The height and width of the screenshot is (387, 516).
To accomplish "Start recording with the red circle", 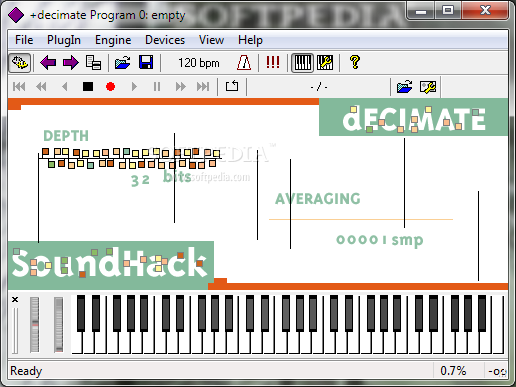I will pos(110,87).
